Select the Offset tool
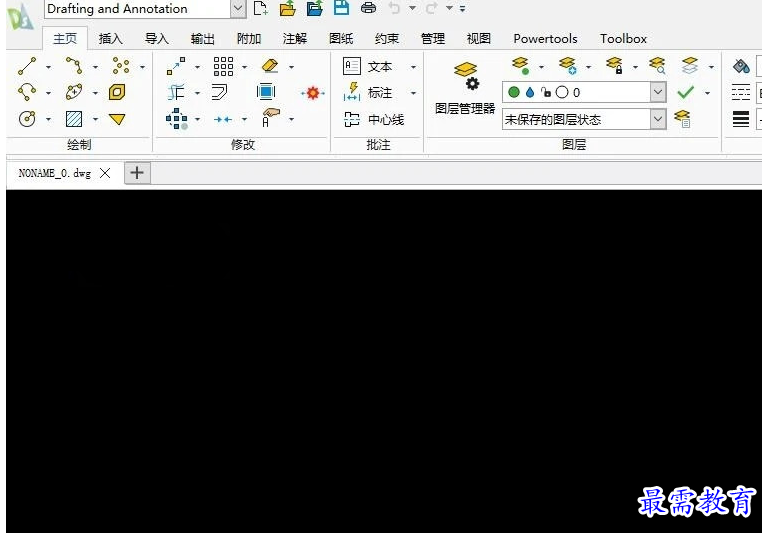The height and width of the screenshot is (533, 762). (x=220, y=92)
